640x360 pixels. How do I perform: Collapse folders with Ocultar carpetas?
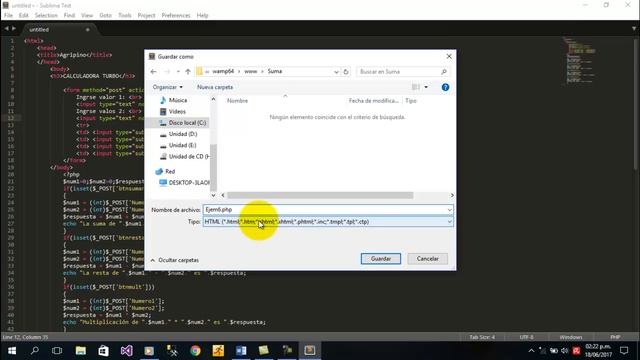click(174, 260)
